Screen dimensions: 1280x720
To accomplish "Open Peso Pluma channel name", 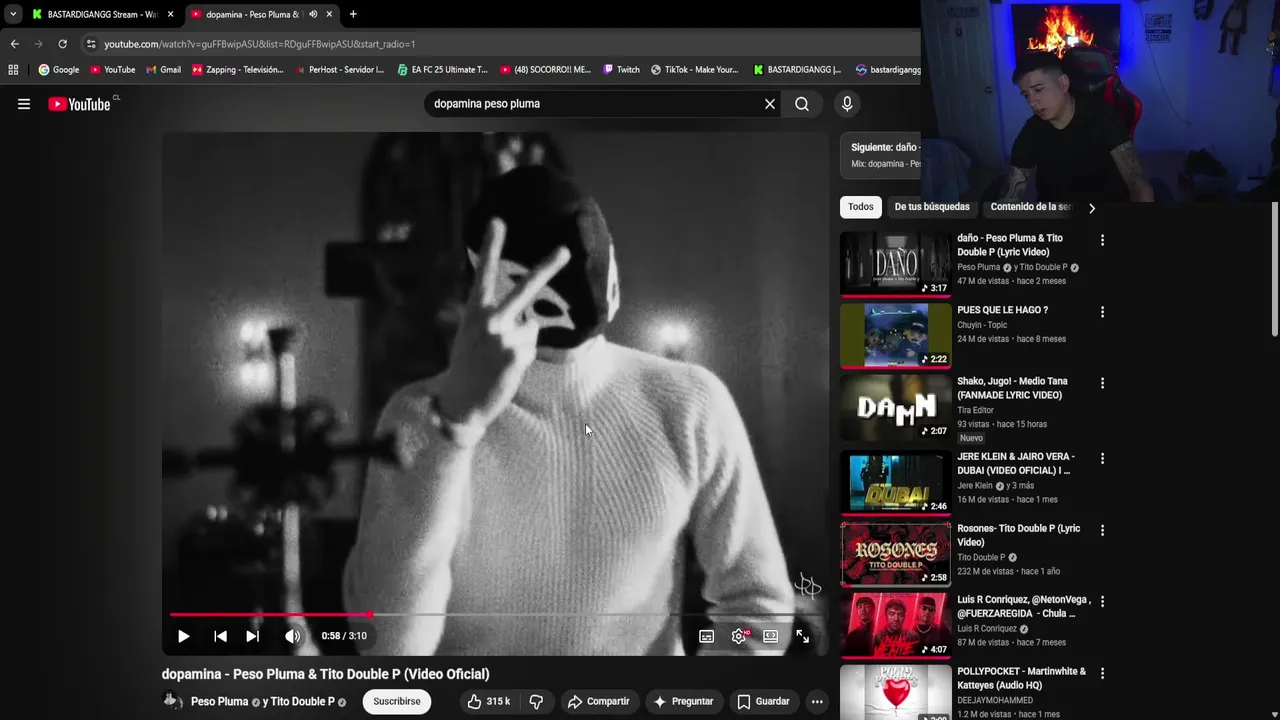I will [219, 702].
